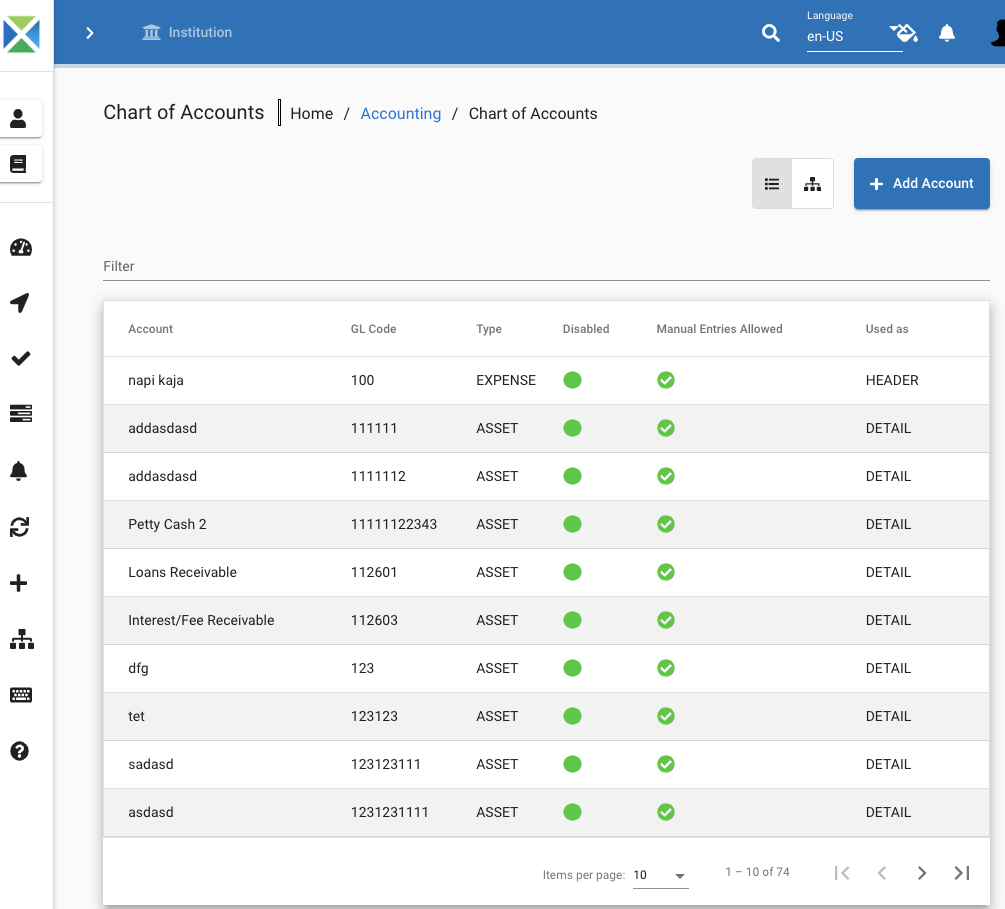The width and height of the screenshot is (1005, 909).
Task: Open the server list icon in sidebar
Action: [20, 414]
